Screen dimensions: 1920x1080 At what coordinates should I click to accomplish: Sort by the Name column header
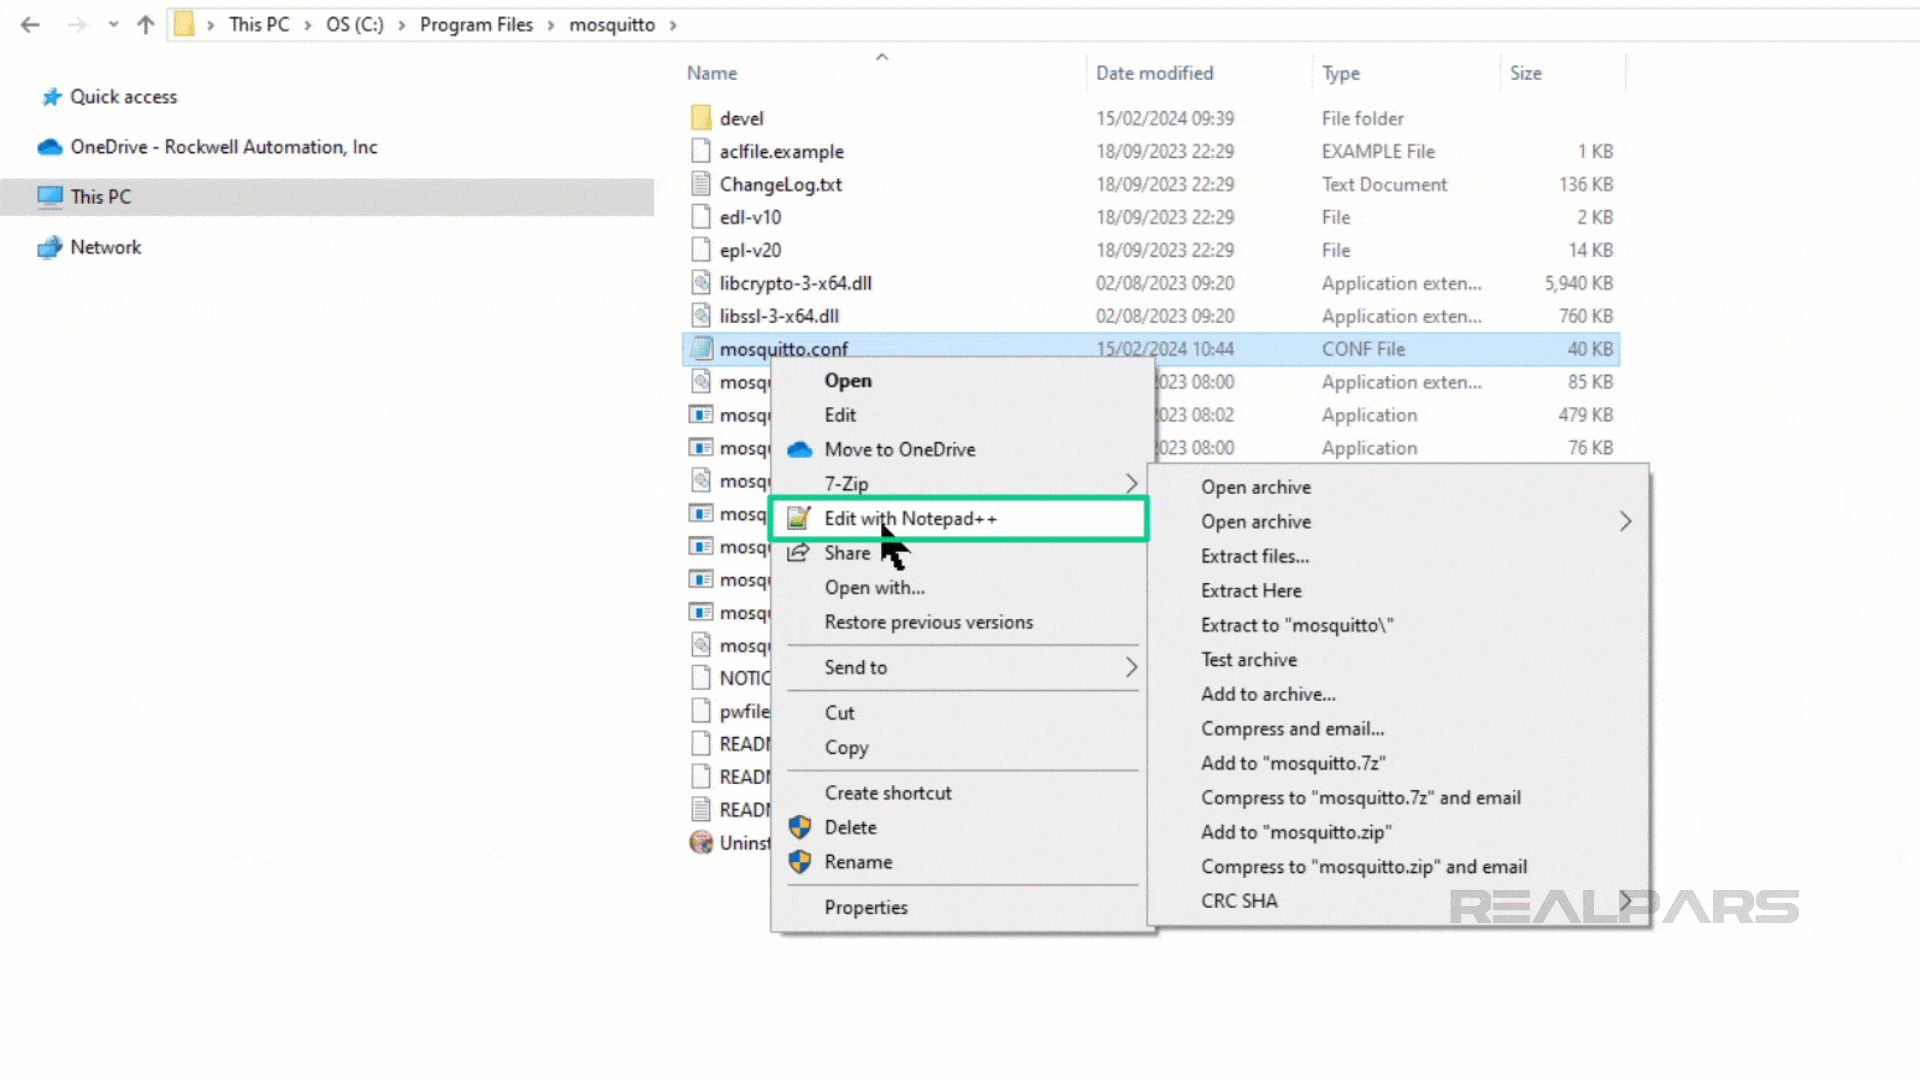[712, 73]
